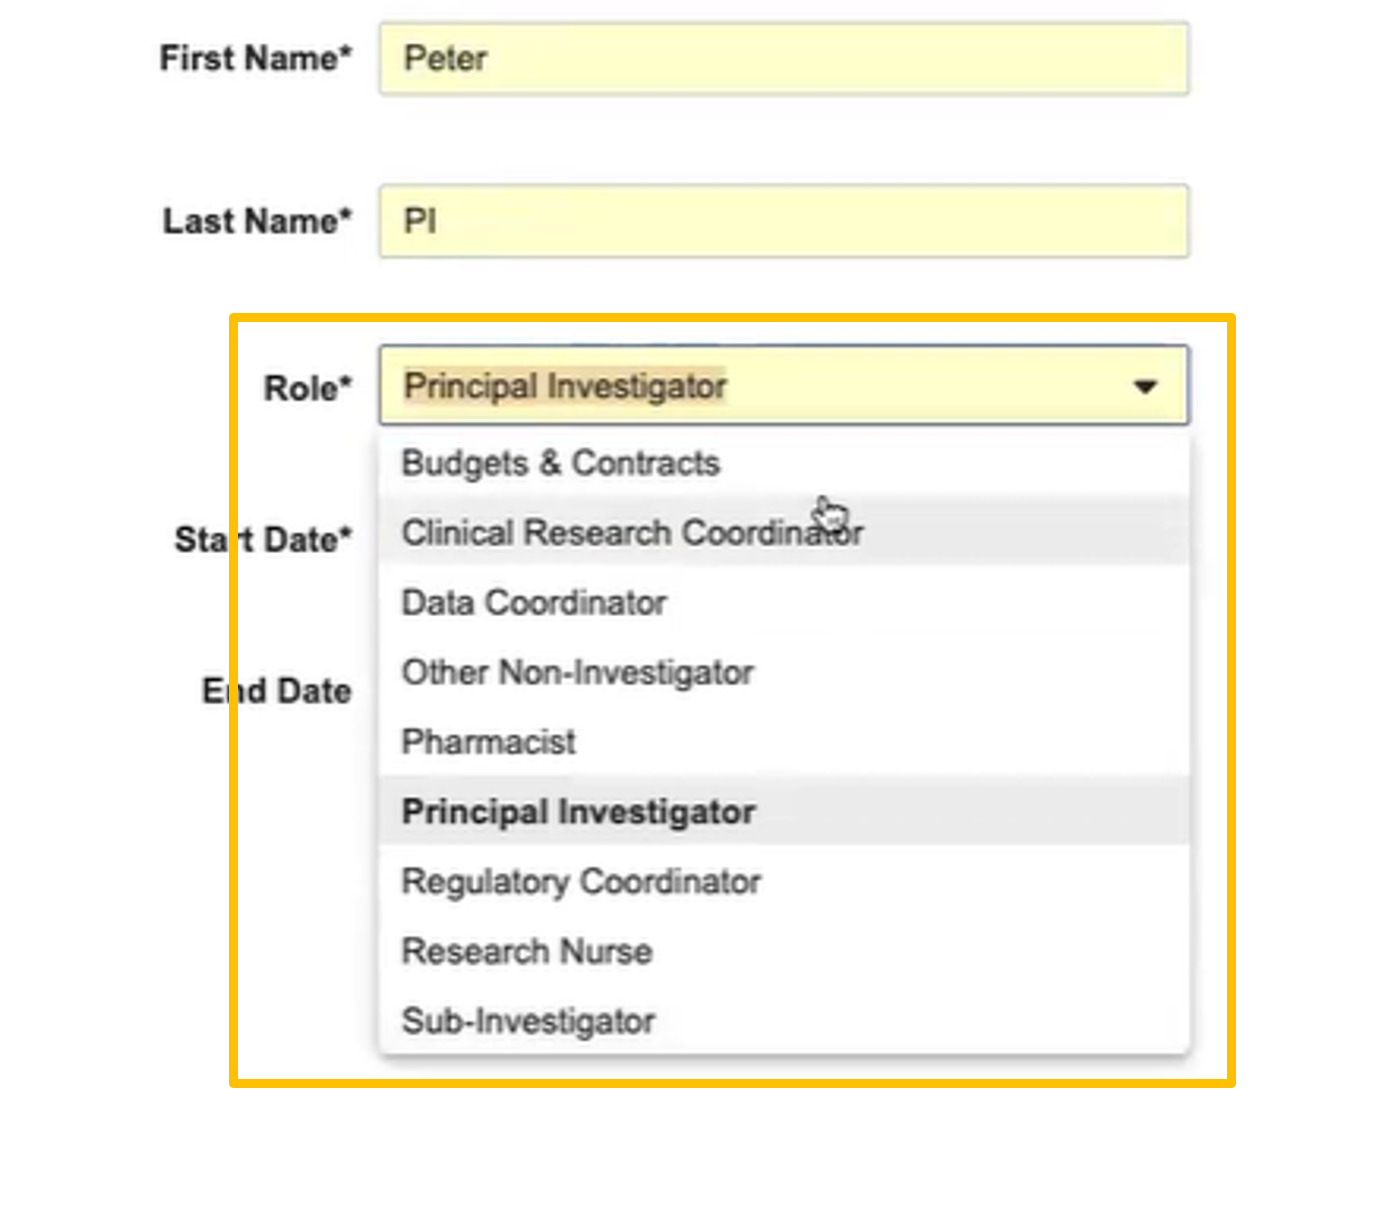Click the Start Date label

tap(263, 540)
